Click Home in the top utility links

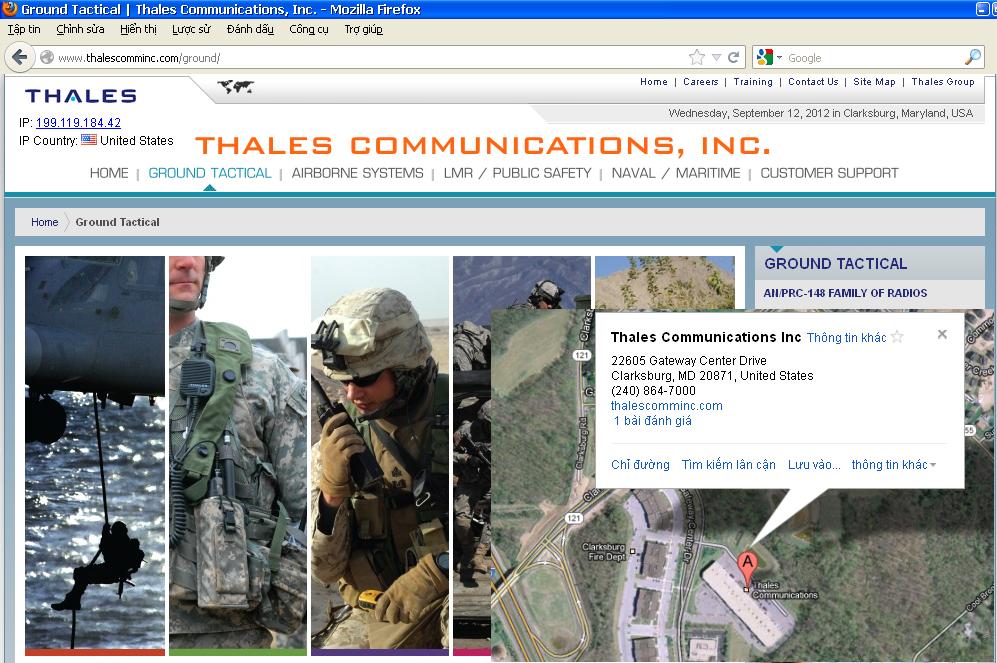point(654,81)
